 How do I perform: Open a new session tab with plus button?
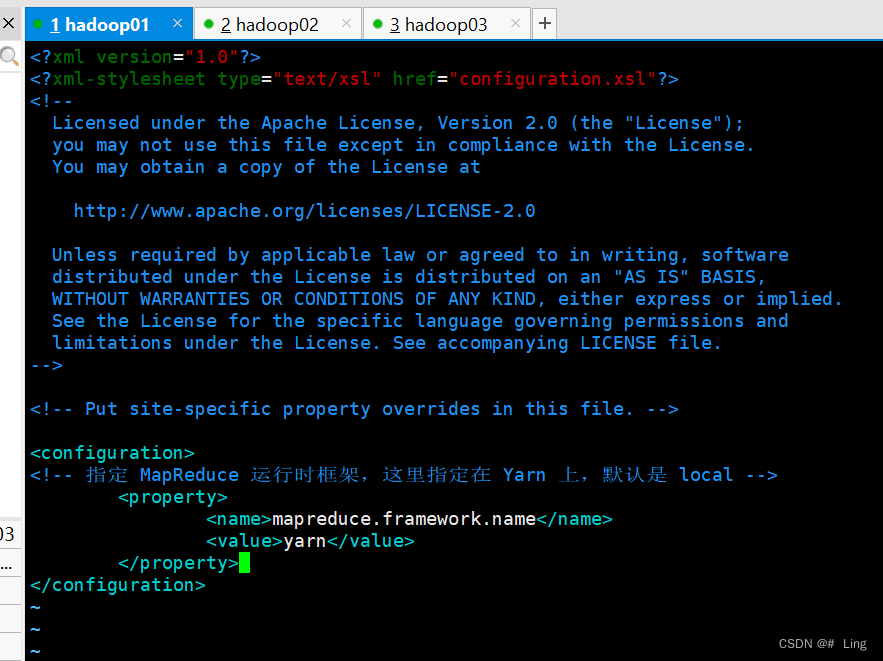pos(545,24)
